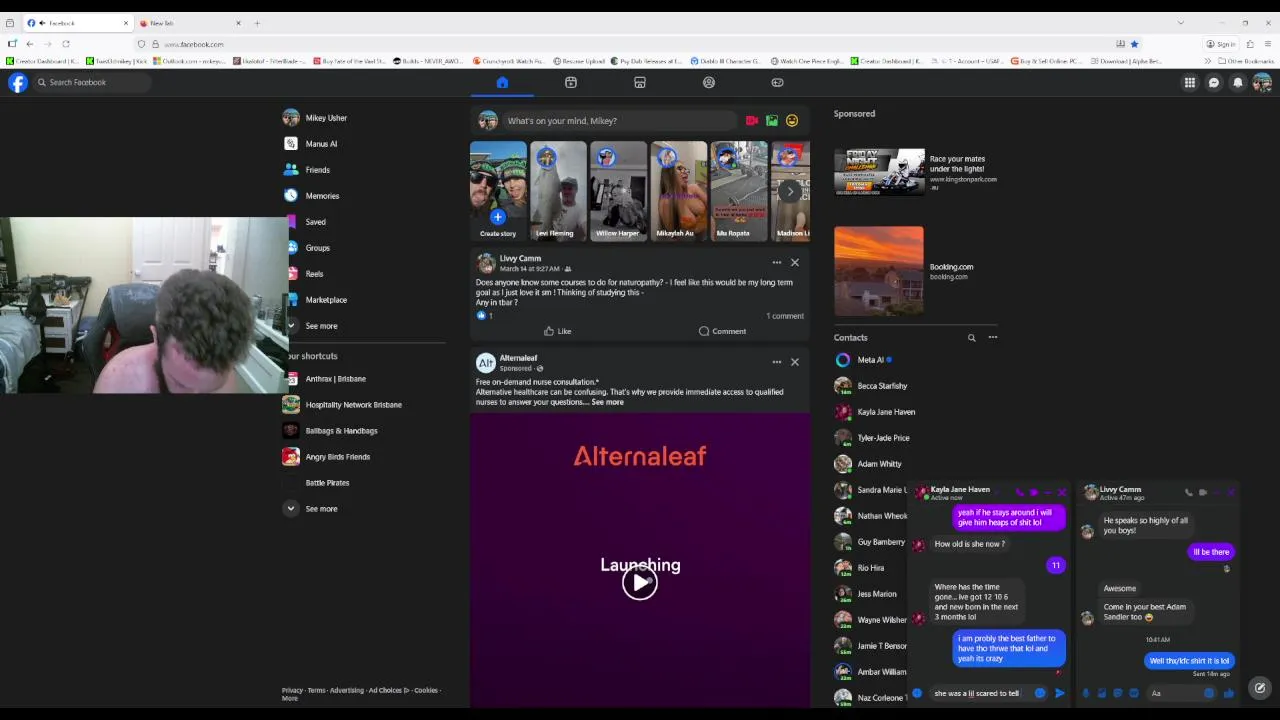Click the Search Facebook field
Image resolution: width=1280 pixels, height=720 pixels.
click(x=92, y=82)
